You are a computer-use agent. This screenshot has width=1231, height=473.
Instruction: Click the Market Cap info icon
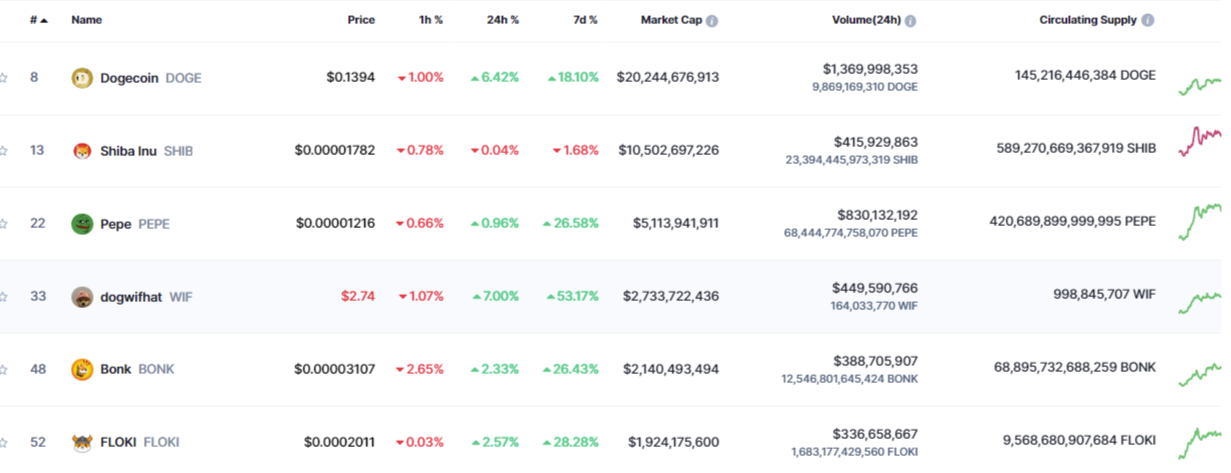click(712, 20)
